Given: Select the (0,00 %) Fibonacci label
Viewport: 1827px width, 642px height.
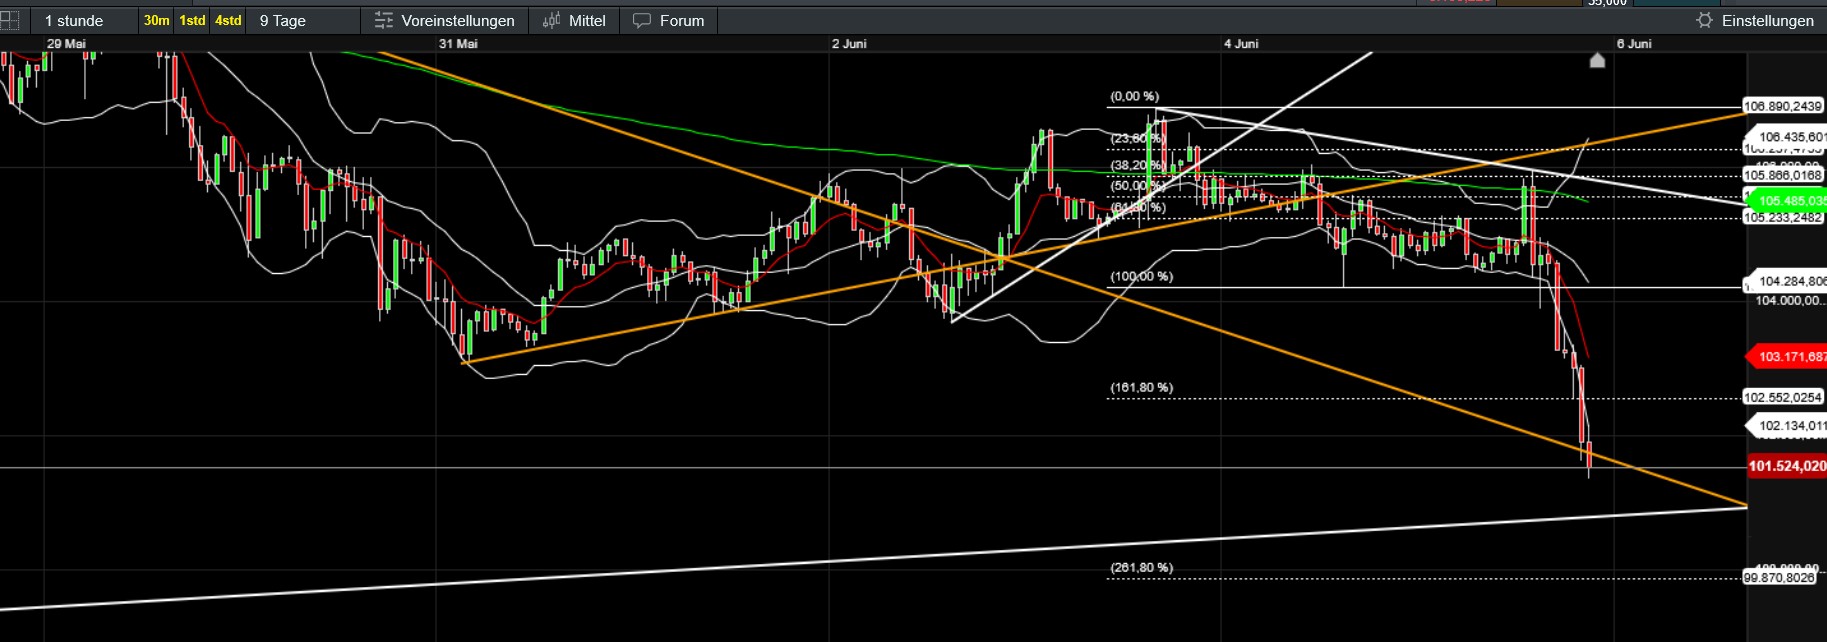Looking at the screenshot, I should (1134, 96).
